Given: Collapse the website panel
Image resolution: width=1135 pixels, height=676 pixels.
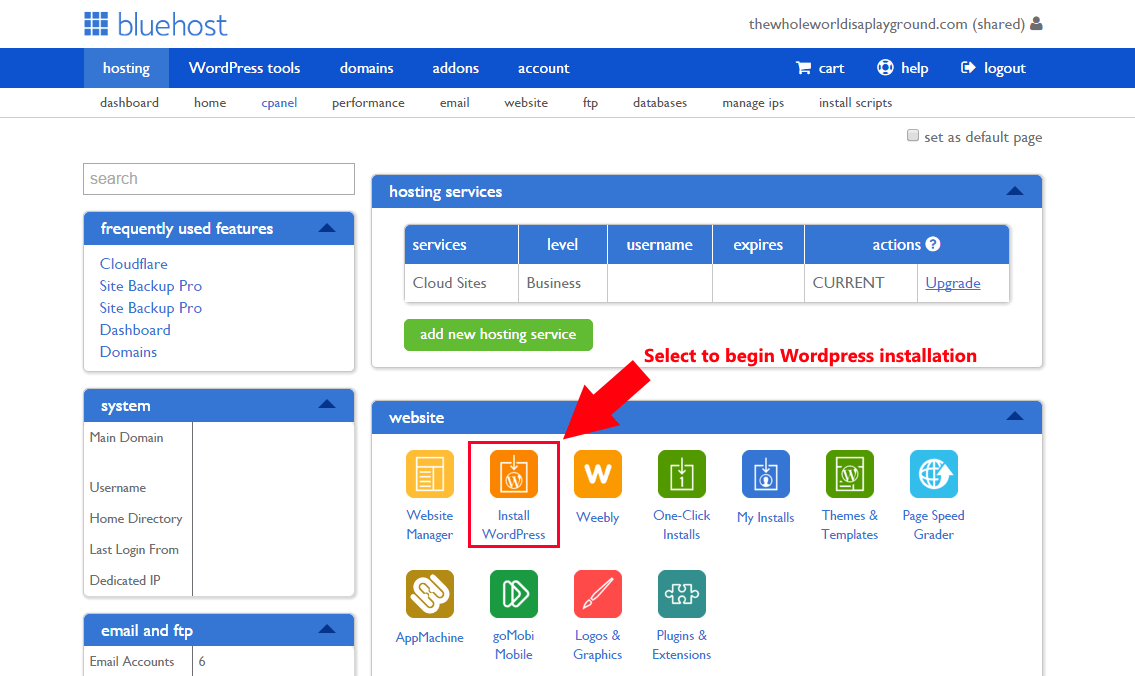Looking at the screenshot, I should point(1015,416).
